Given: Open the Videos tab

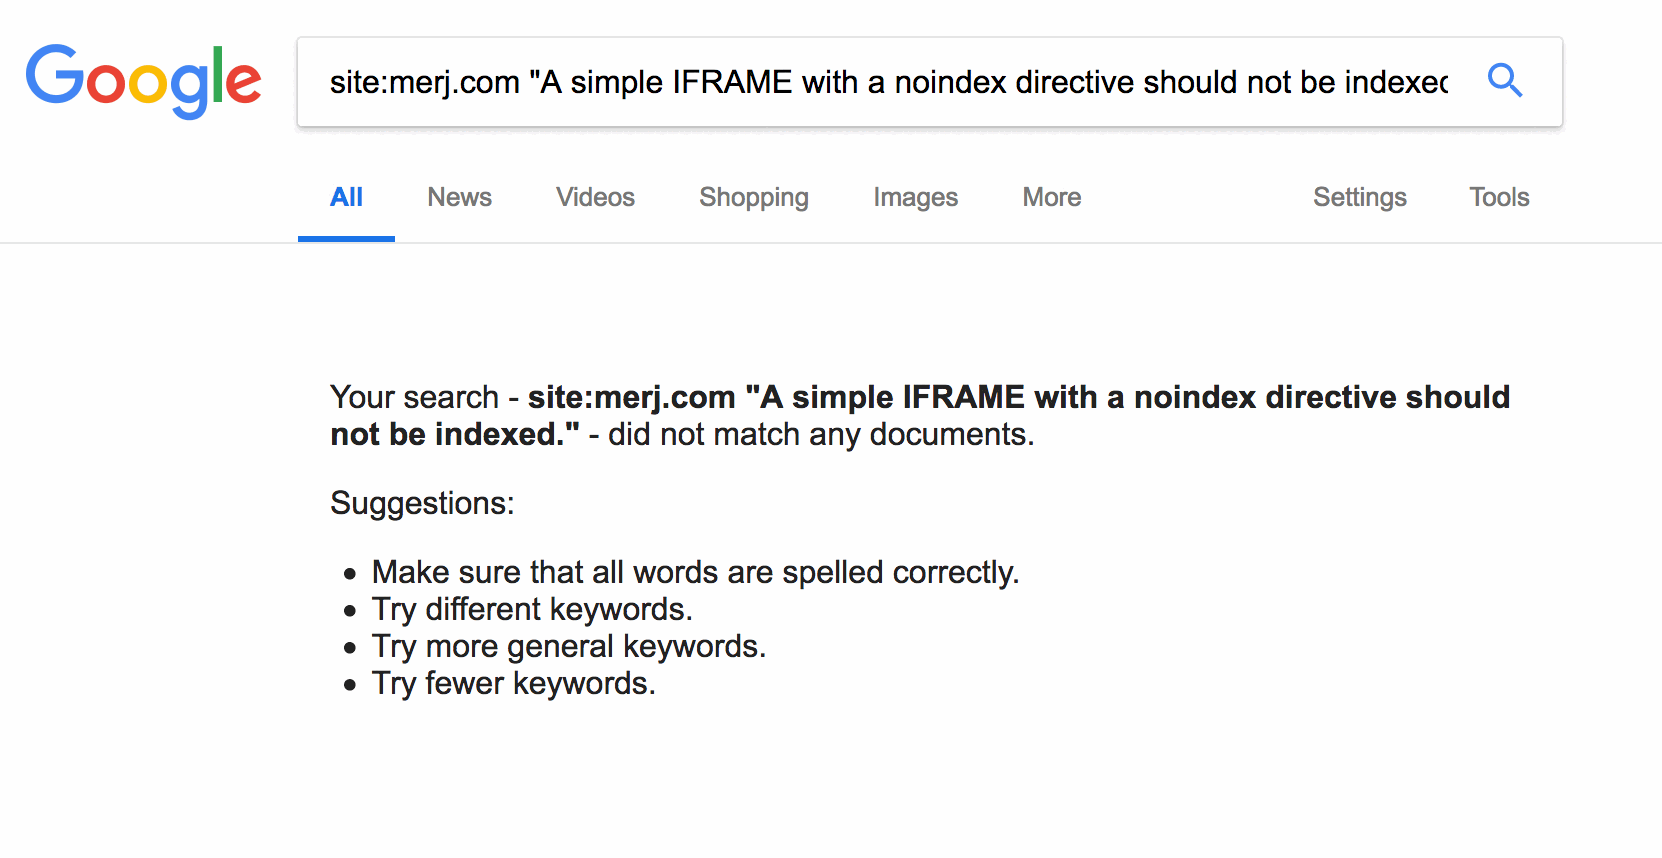Looking at the screenshot, I should pyautogui.click(x=595, y=197).
